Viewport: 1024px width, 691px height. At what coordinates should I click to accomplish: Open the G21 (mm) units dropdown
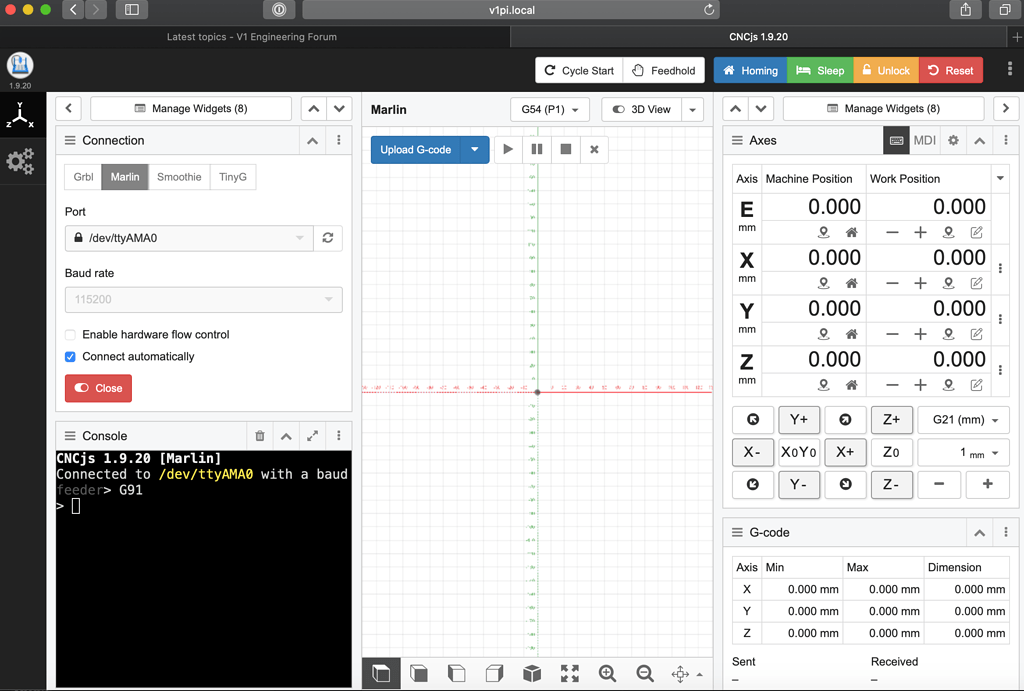[x=964, y=420]
